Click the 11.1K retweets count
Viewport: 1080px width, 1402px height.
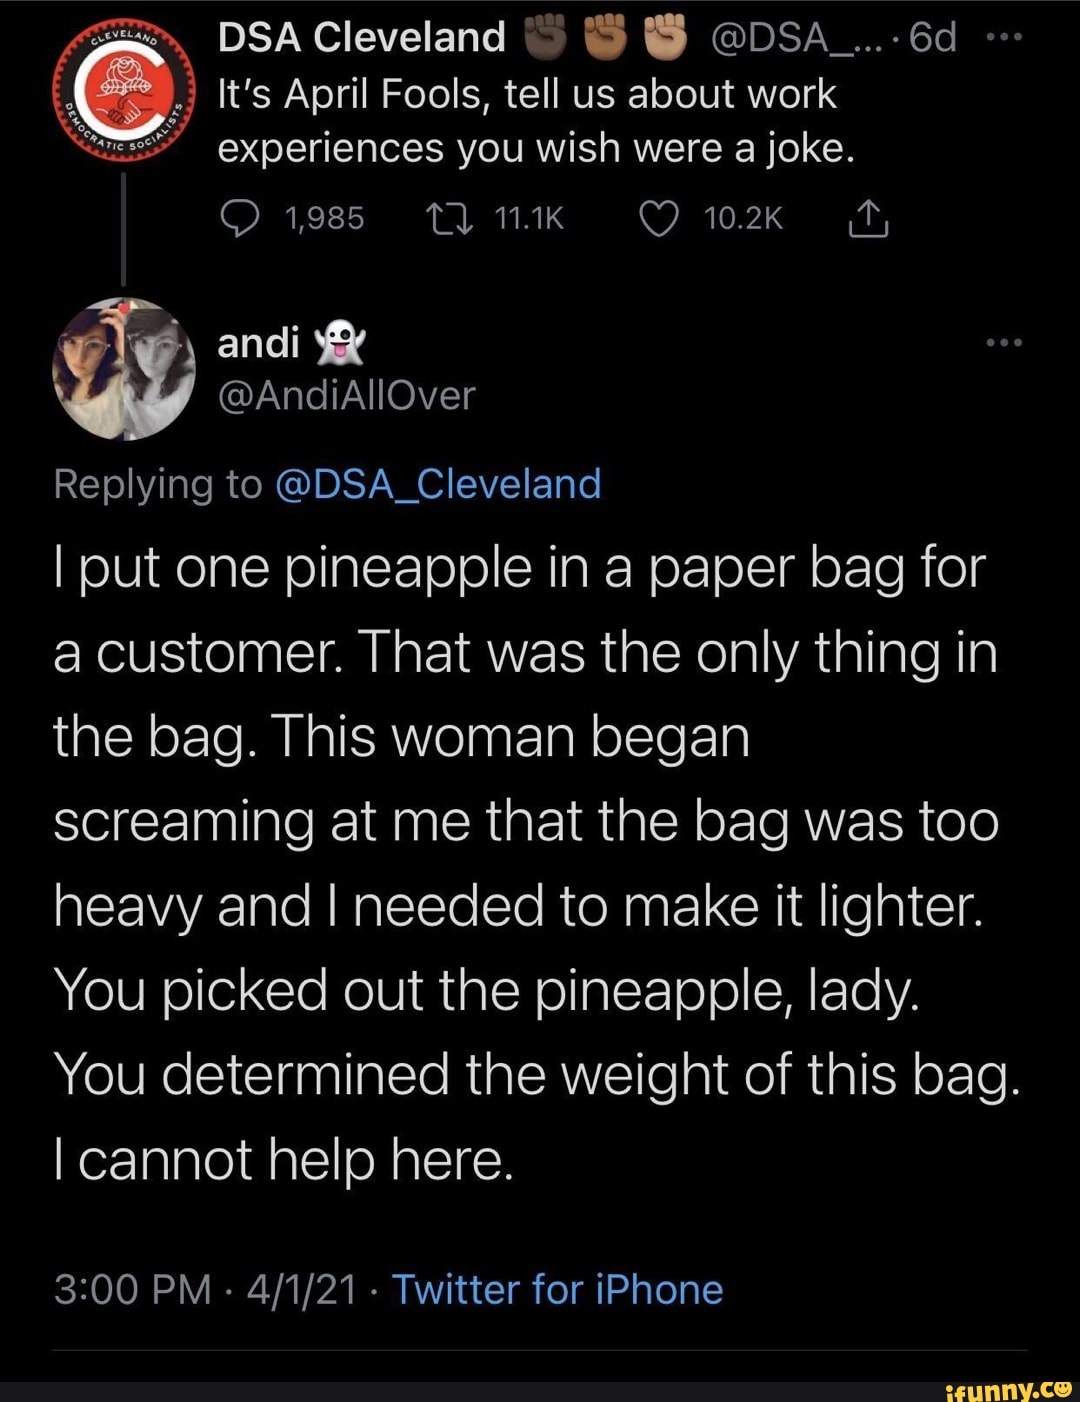pos(529,219)
